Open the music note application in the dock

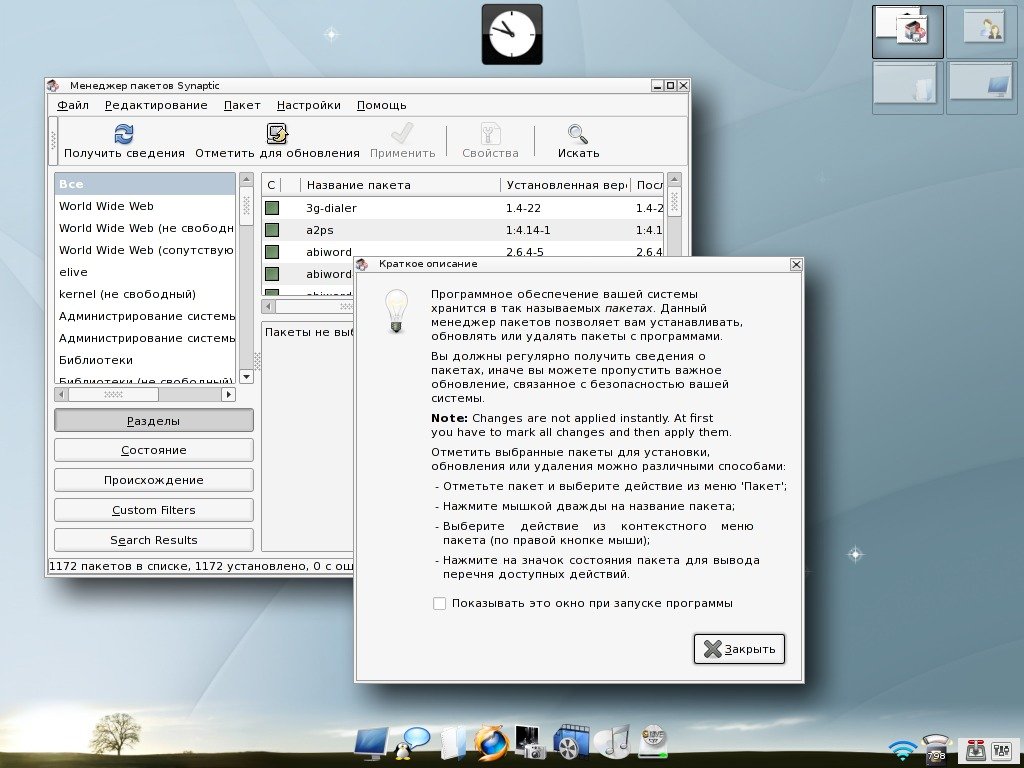pyautogui.click(x=612, y=743)
